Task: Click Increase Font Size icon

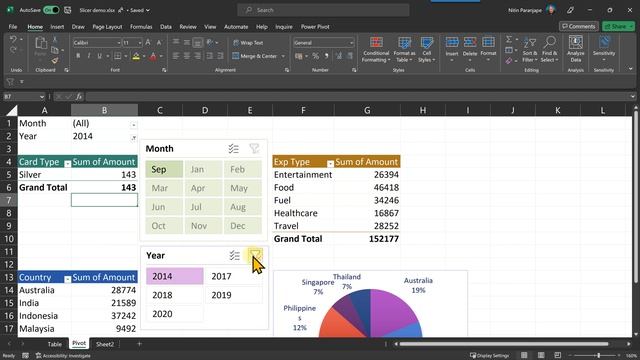Action: pyautogui.click(x=148, y=42)
